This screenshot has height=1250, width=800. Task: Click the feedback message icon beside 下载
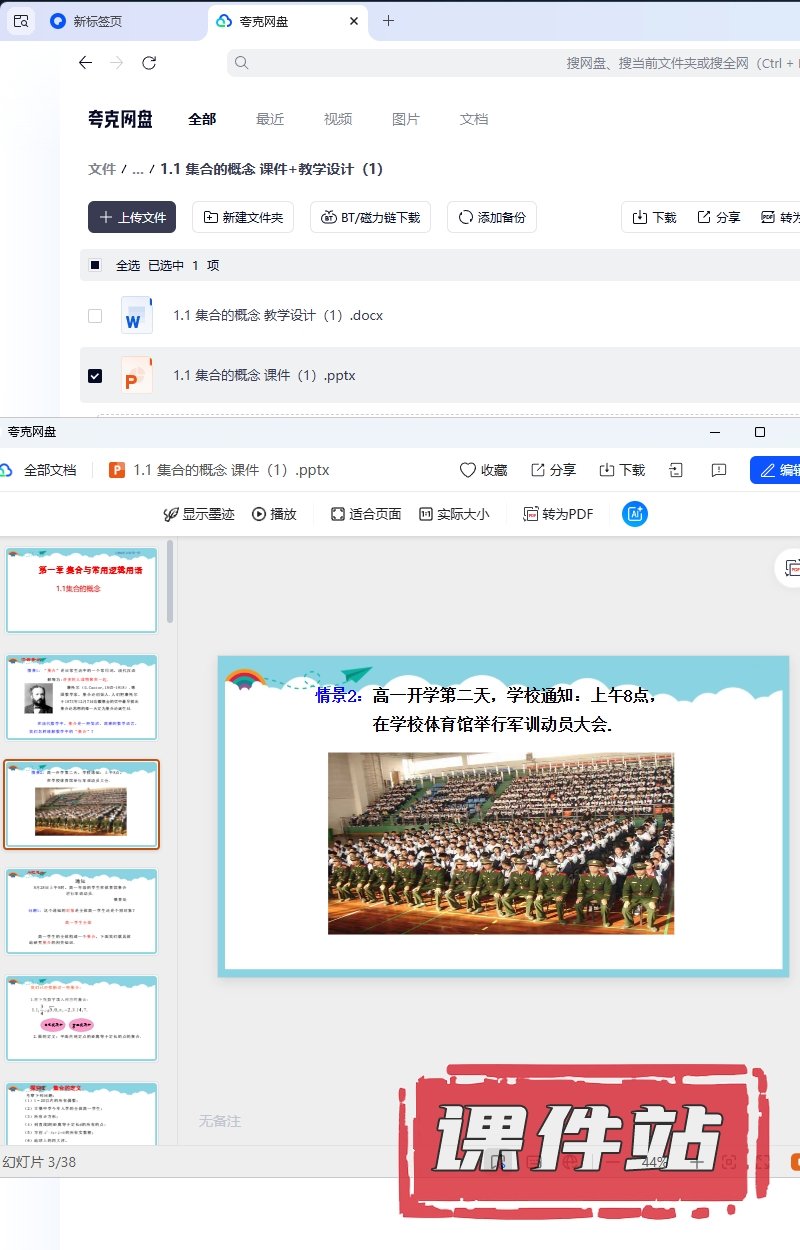tap(718, 470)
